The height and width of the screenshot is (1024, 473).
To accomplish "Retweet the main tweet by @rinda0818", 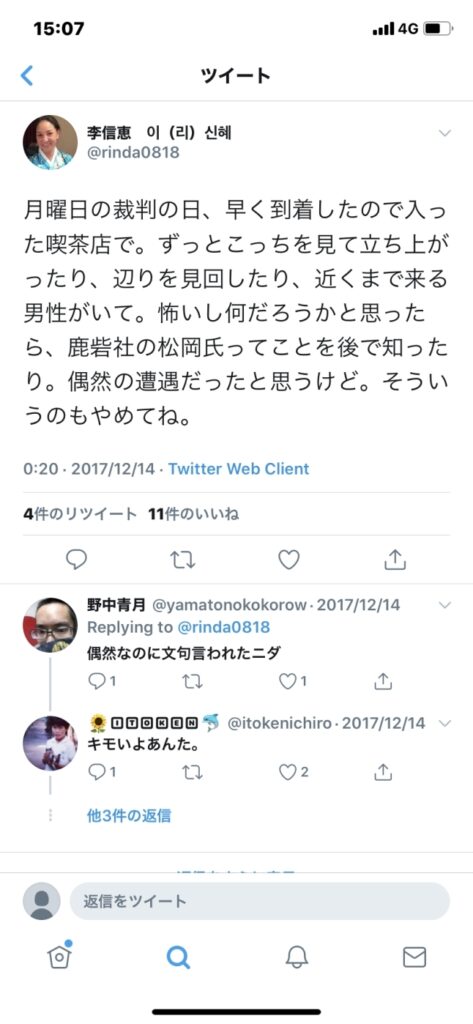I will pos(182,560).
